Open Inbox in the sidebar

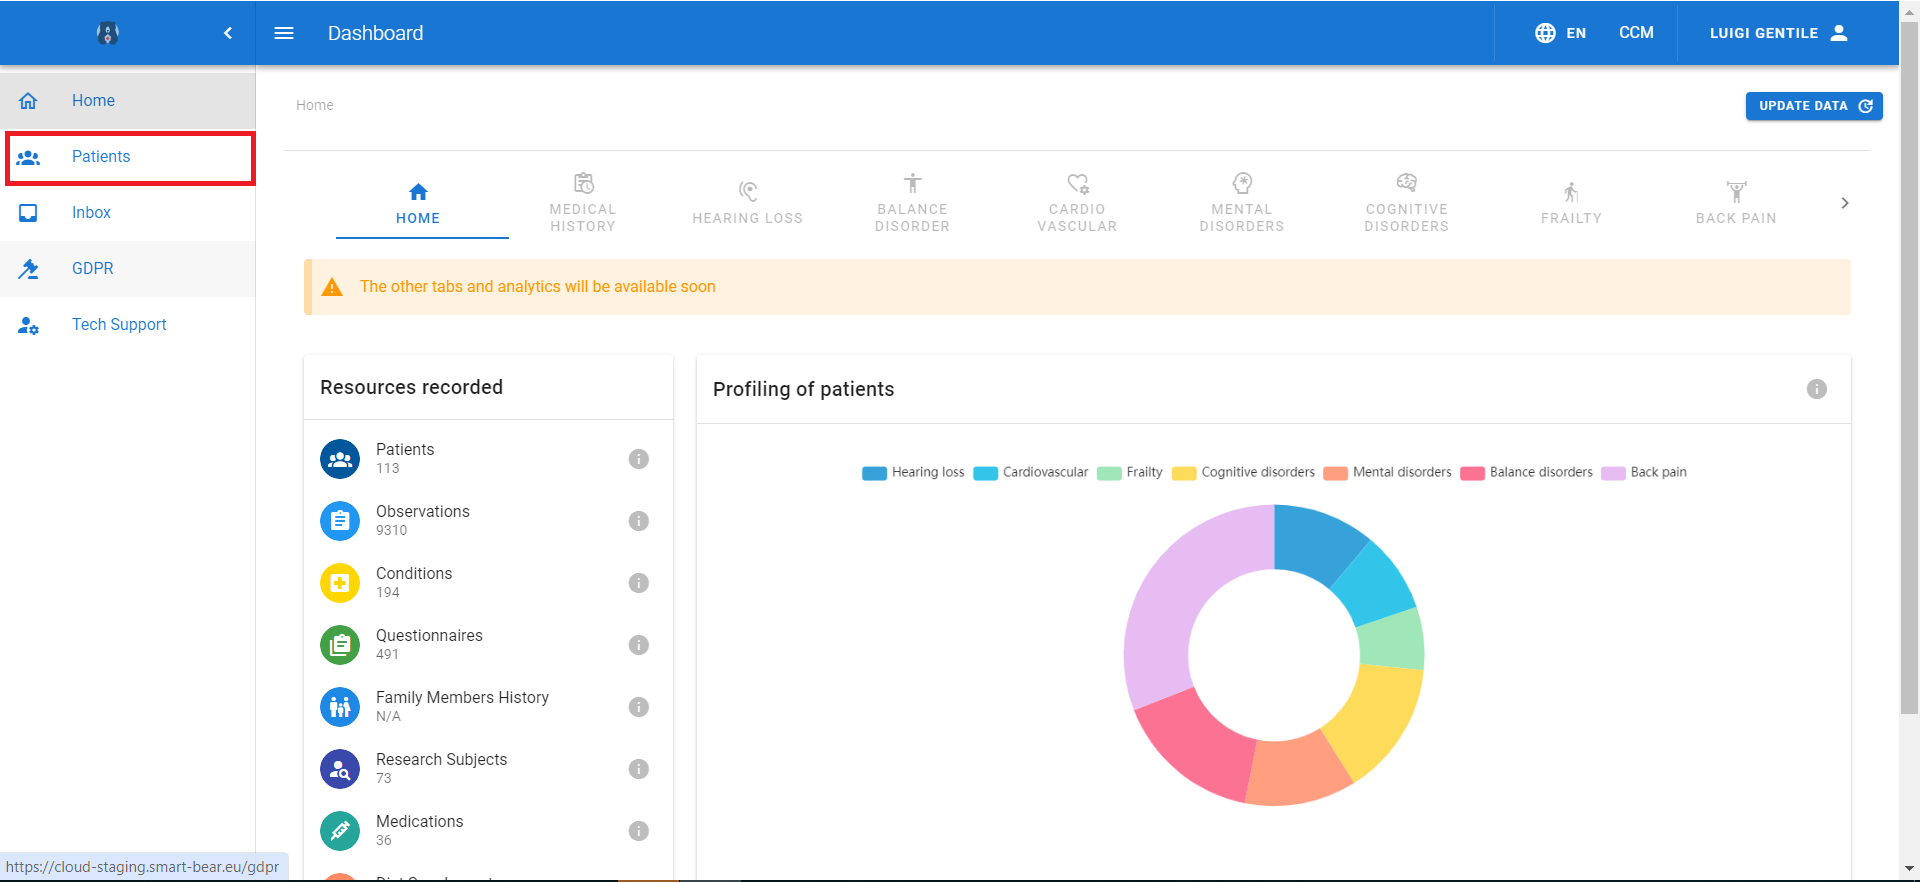click(128, 213)
